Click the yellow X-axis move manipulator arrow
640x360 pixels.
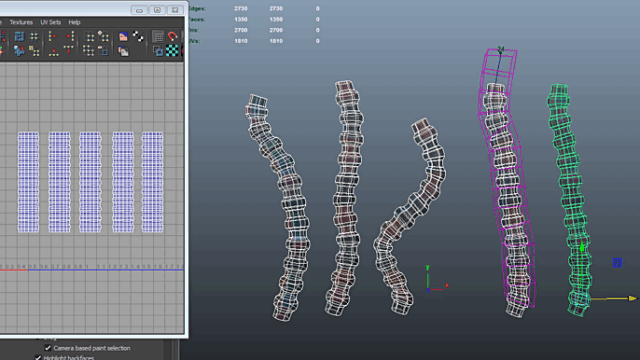click(x=632, y=298)
